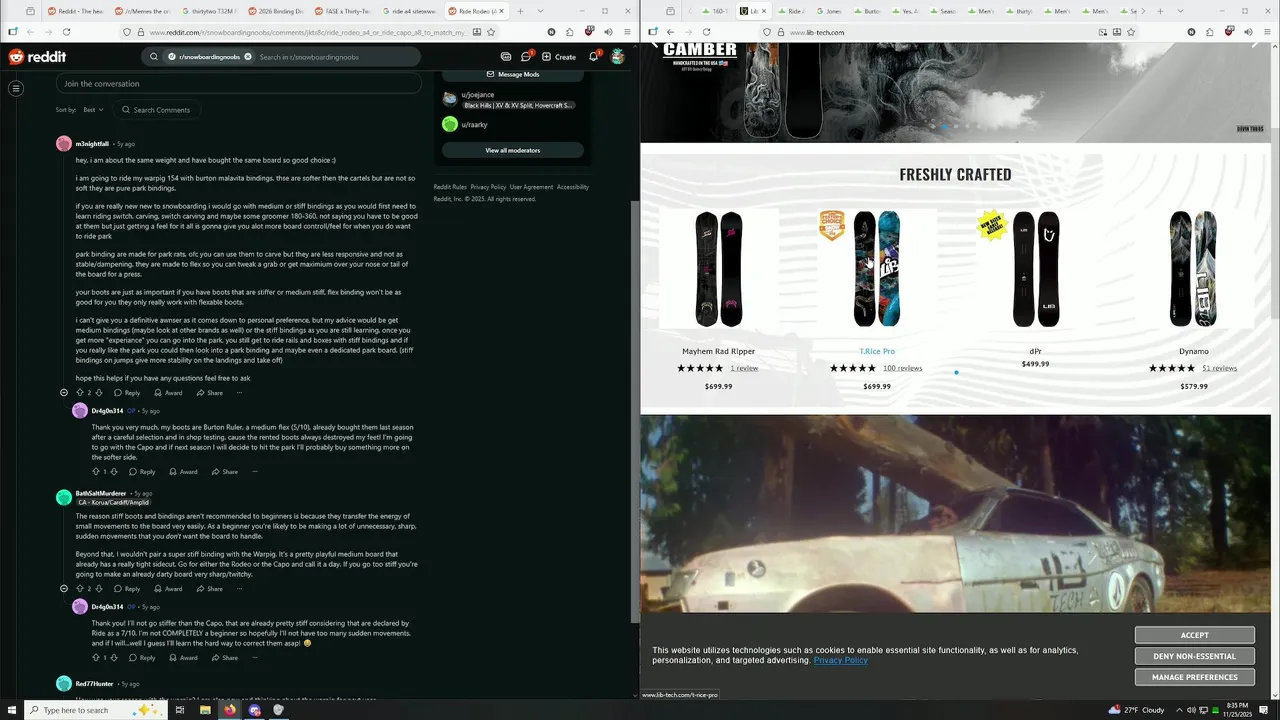Image resolution: width=1280 pixels, height=720 pixels.
Task: Click View all moderators button
Action: (x=513, y=150)
